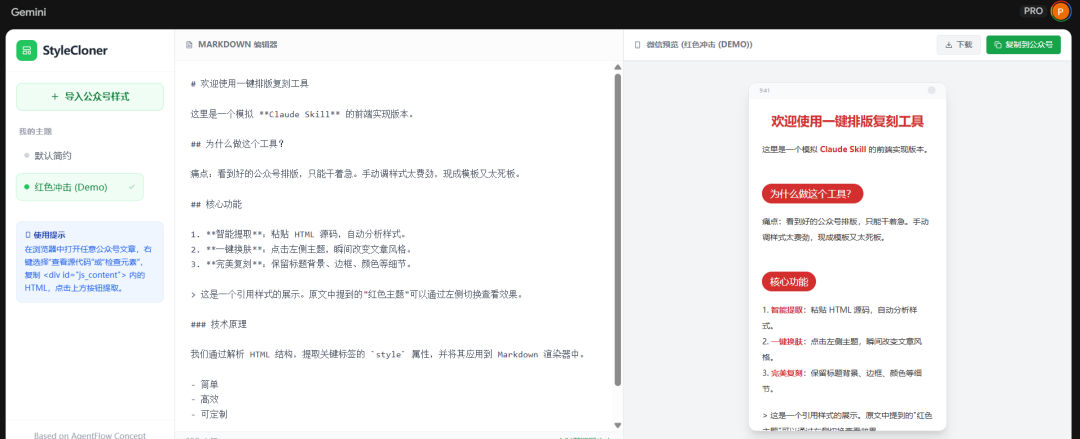Image resolution: width=1080 pixels, height=439 pixels.
Task: Click the download icon inside 下载 button
Action: tap(948, 45)
